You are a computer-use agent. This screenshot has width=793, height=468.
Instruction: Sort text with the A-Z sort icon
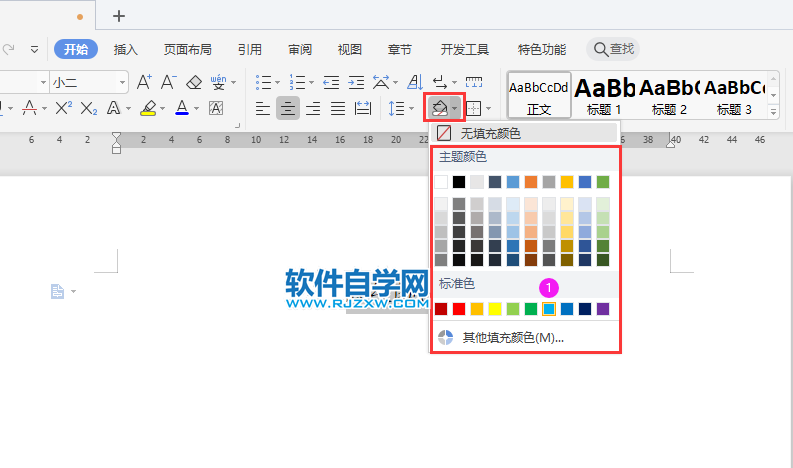[415, 82]
